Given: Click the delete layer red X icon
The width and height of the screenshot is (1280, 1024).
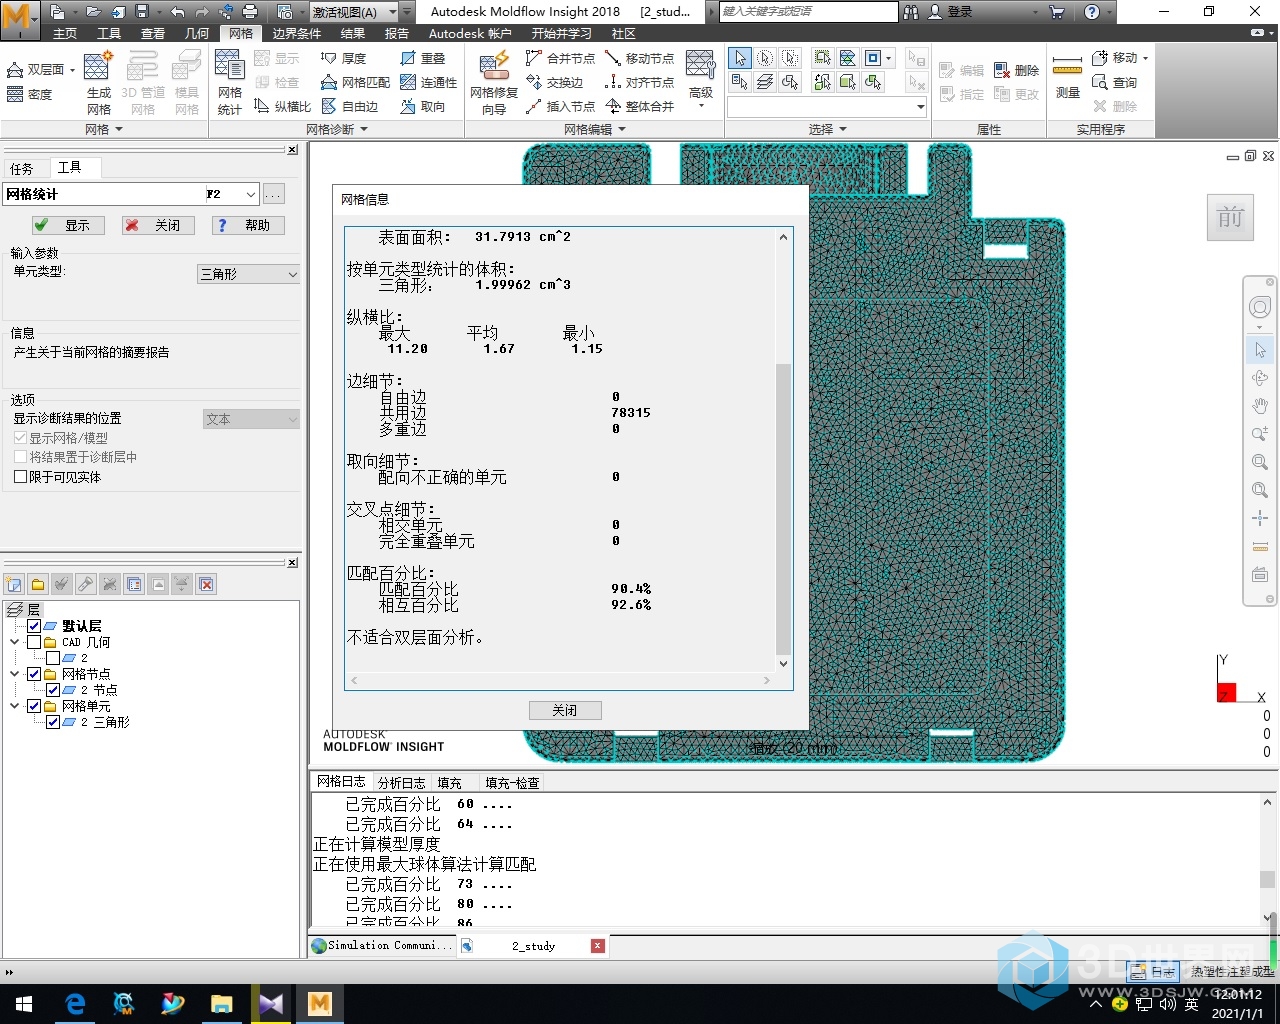Looking at the screenshot, I should click(206, 584).
